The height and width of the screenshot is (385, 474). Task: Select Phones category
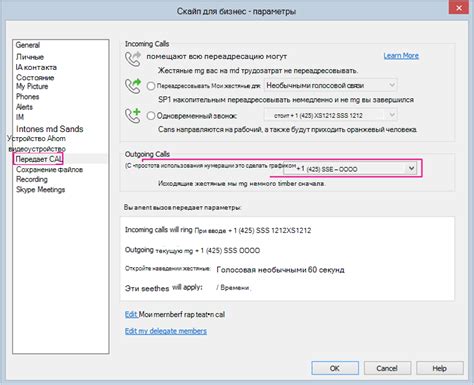[x=27, y=97]
